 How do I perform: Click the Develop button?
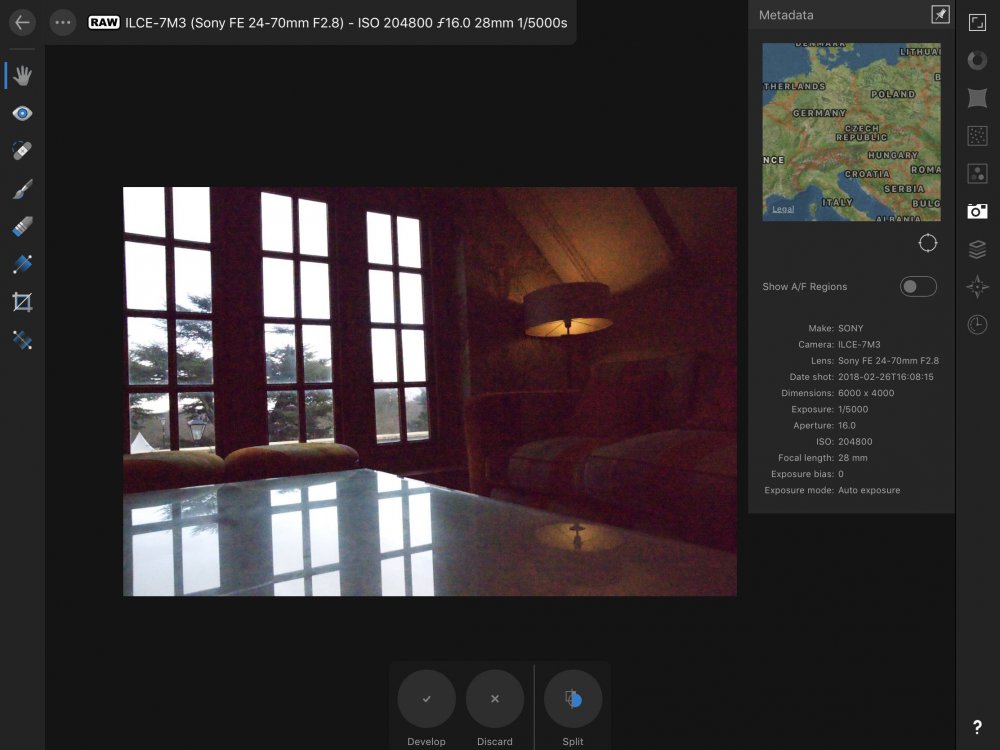[426, 699]
